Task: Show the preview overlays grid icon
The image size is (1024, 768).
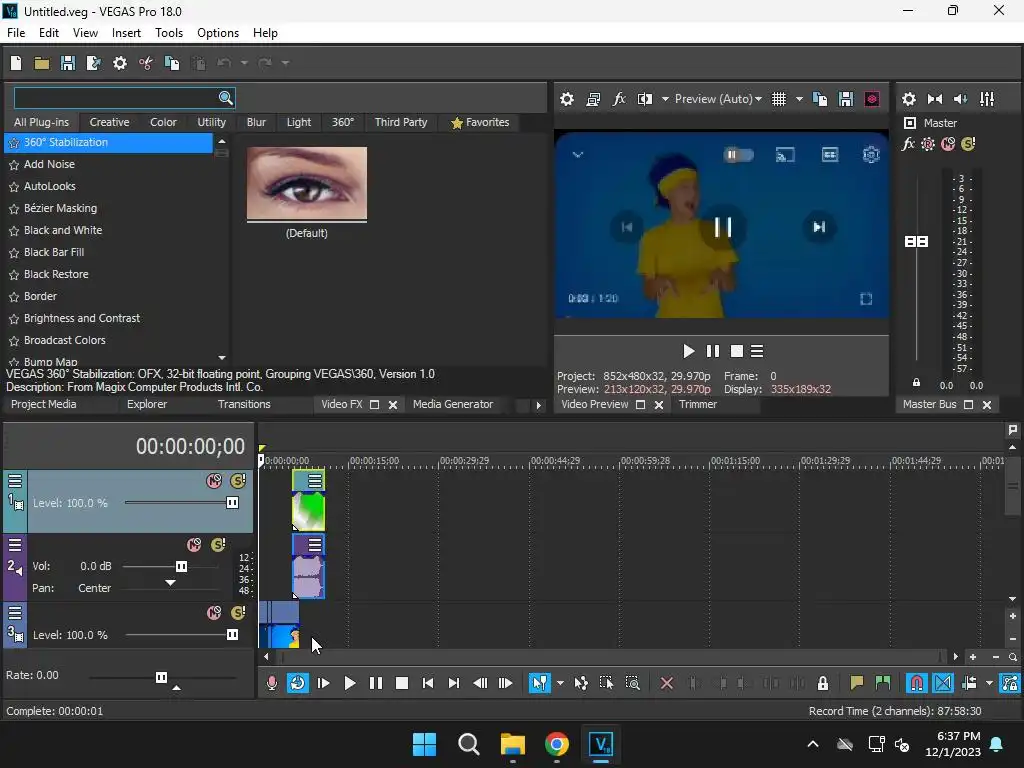Action: click(778, 99)
